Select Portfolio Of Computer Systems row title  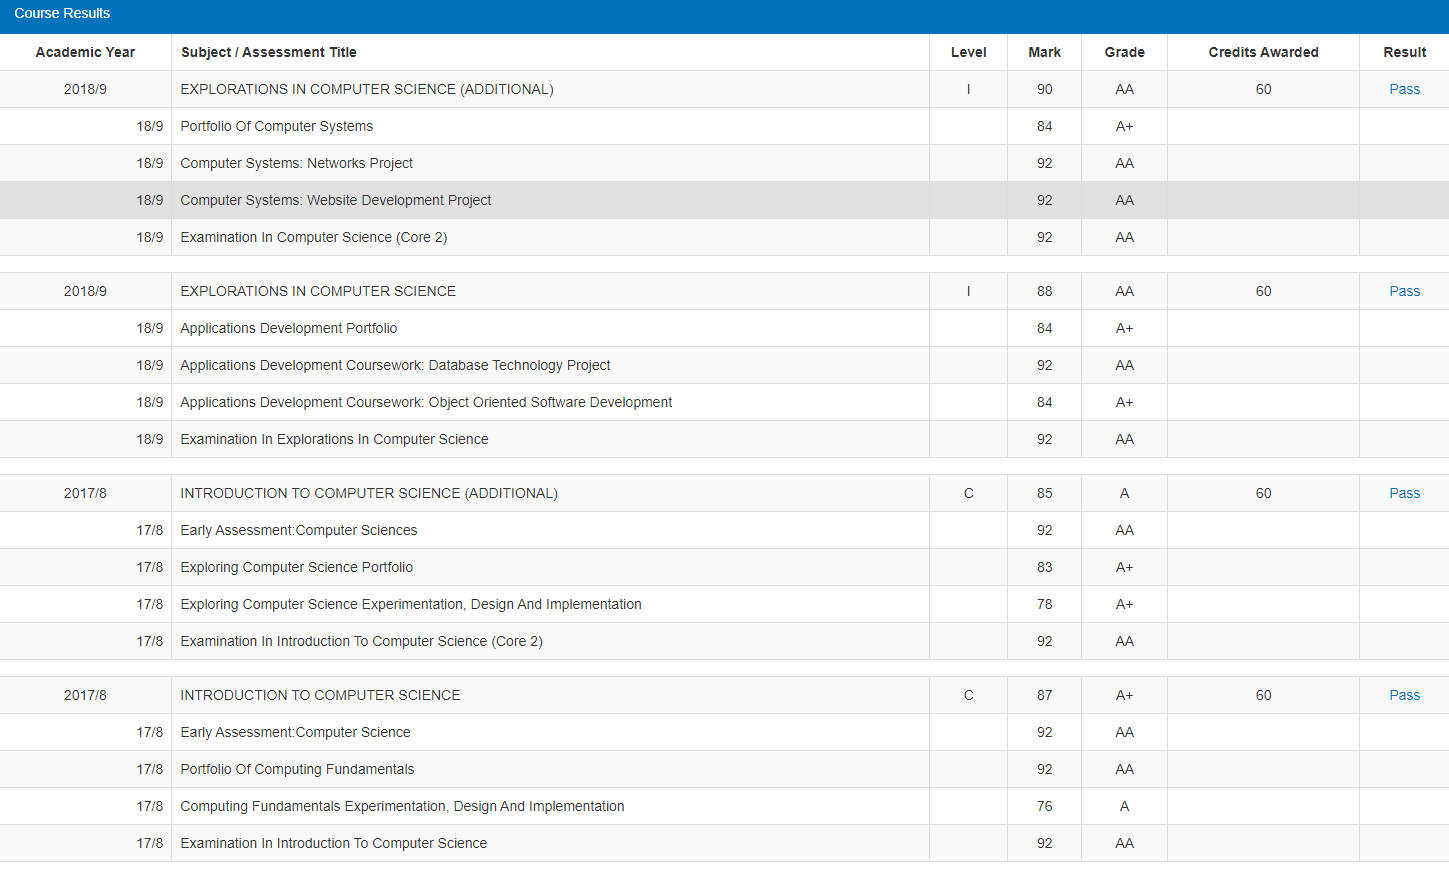click(x=276, y=126)
